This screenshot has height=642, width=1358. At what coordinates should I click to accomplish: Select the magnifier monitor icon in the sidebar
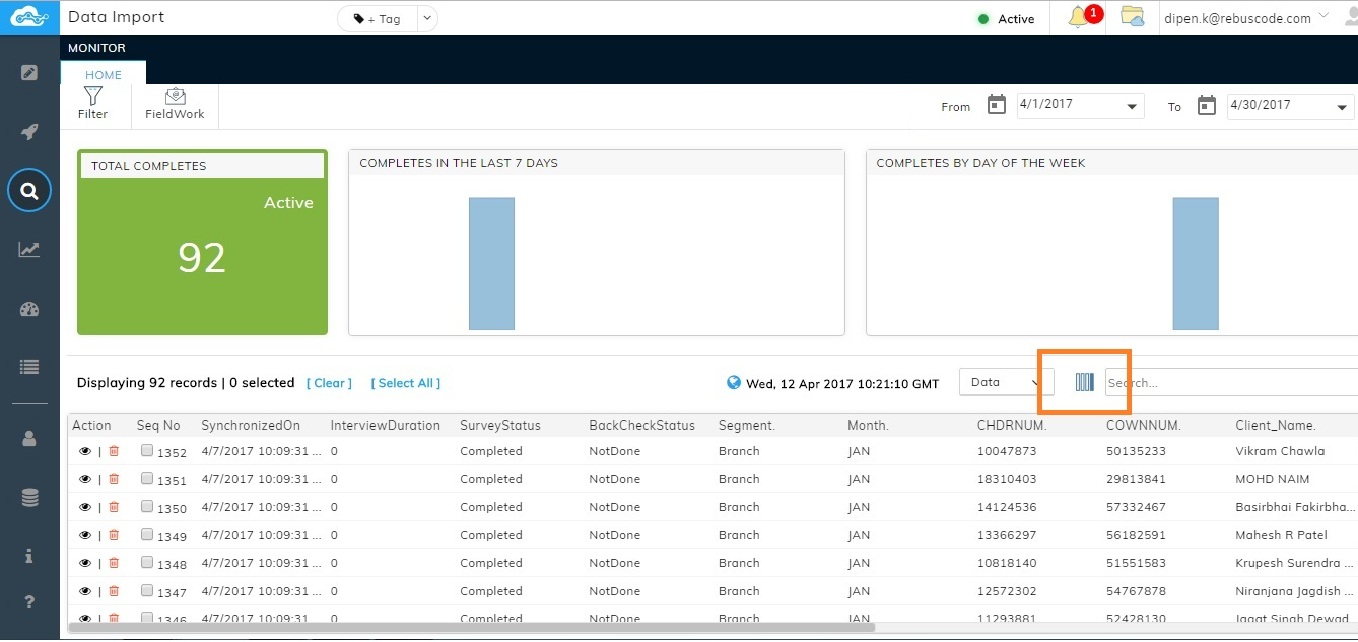(29, 191)
